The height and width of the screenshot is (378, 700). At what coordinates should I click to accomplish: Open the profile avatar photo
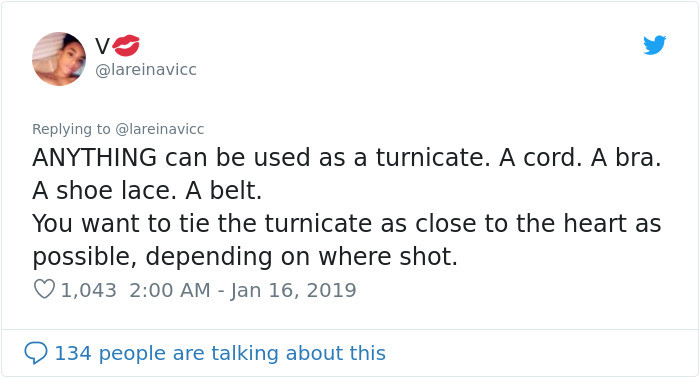(x=59, y=58)
